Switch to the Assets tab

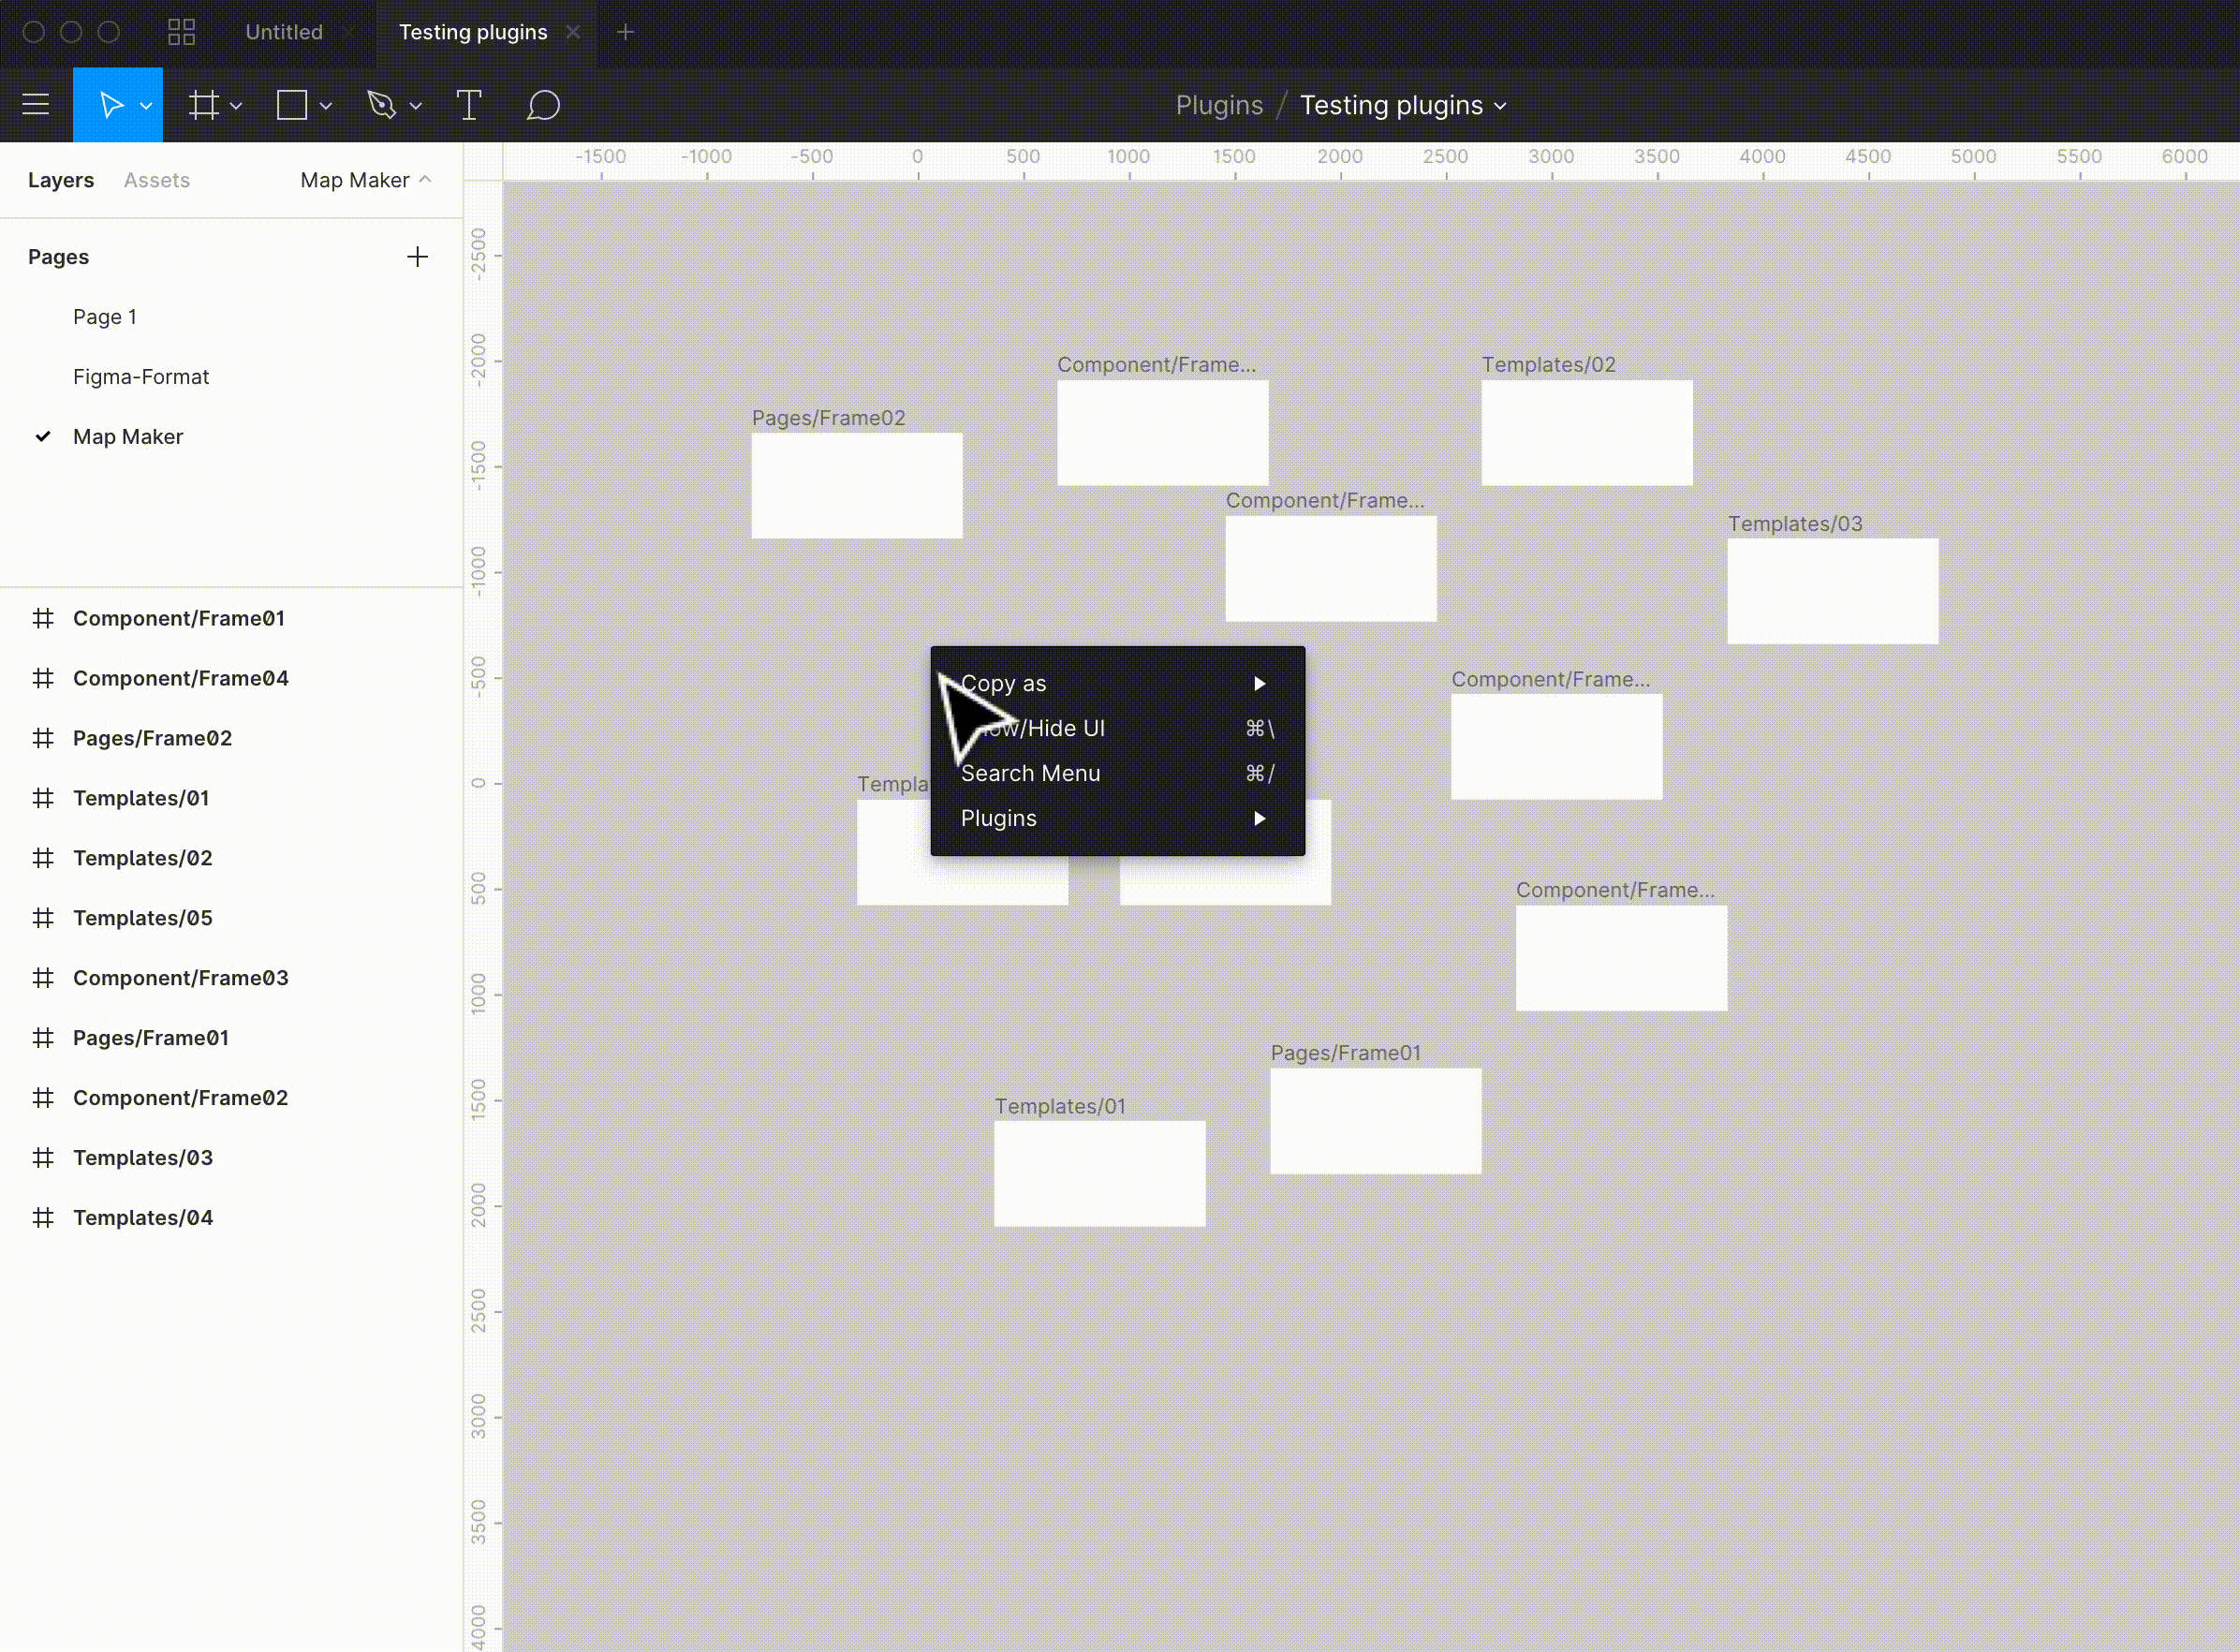[x=156, y=180]
